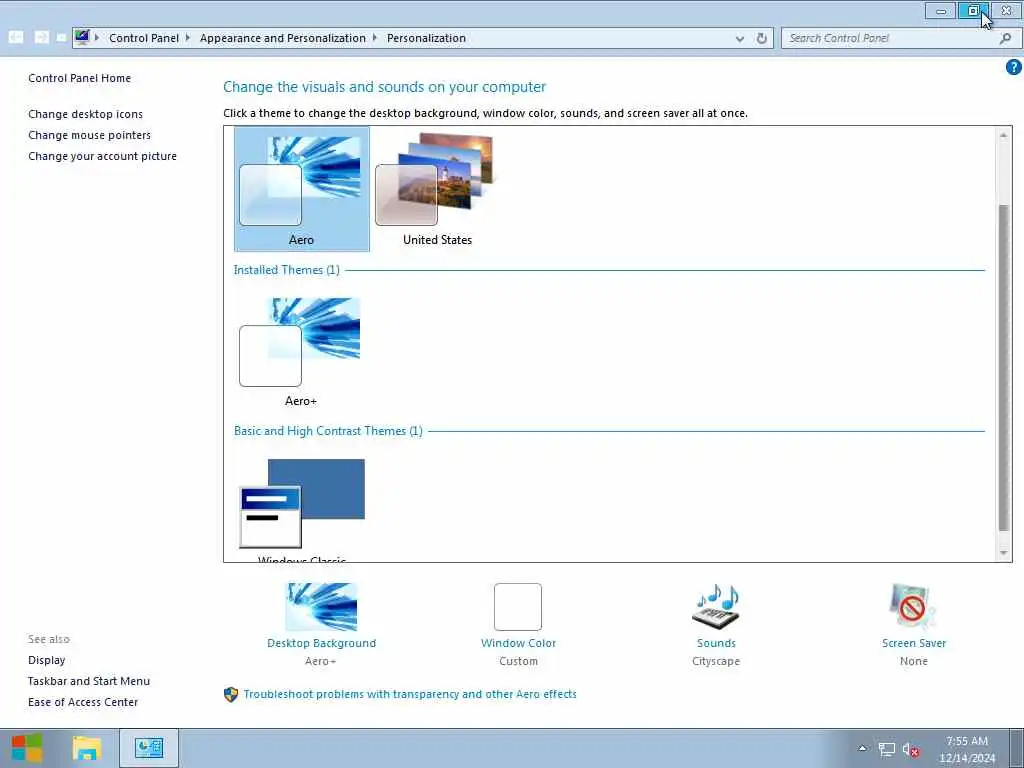Open Change desktop icons
This screenshot has height=768, width=1024.
[86, 114]
